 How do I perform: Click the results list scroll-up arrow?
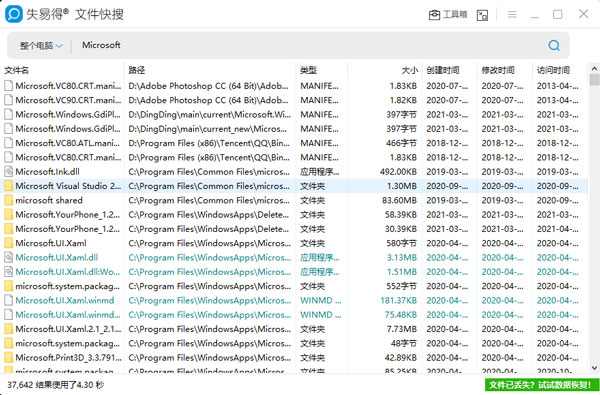pos(594,69)
